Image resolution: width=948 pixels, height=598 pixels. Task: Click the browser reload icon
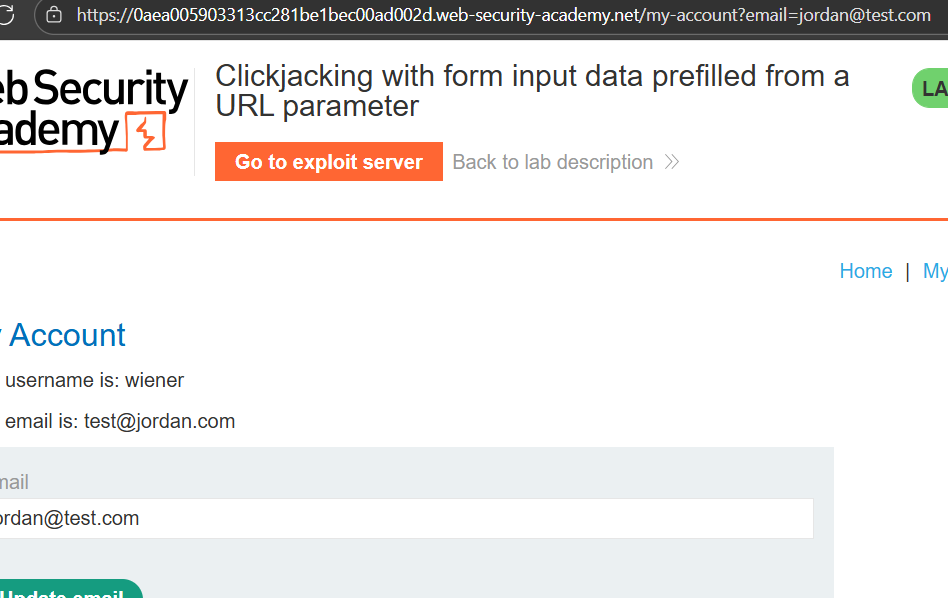click(x=7, y=15)
